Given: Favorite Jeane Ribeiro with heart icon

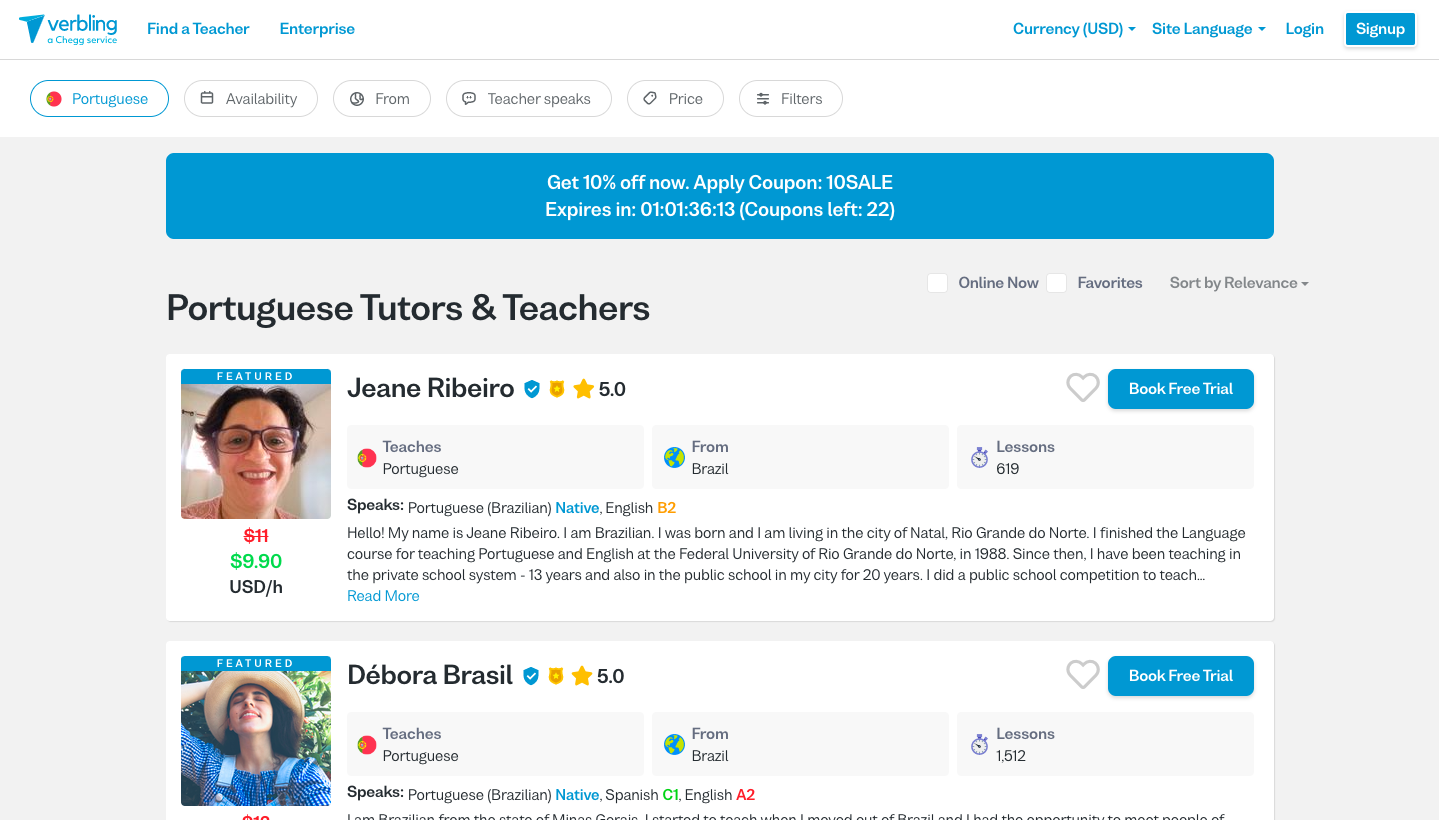Looking at the screenshot, I should point(1082,388).
